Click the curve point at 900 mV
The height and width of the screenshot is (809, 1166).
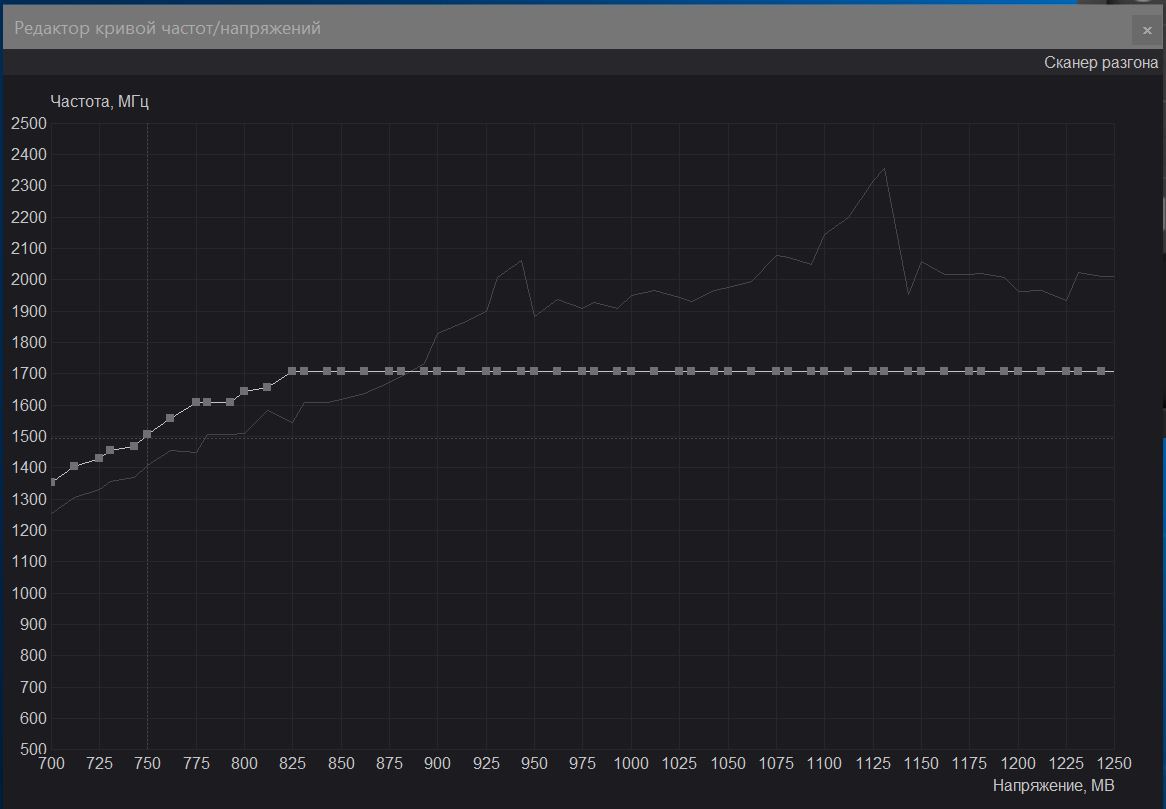[x=437, y=371]
